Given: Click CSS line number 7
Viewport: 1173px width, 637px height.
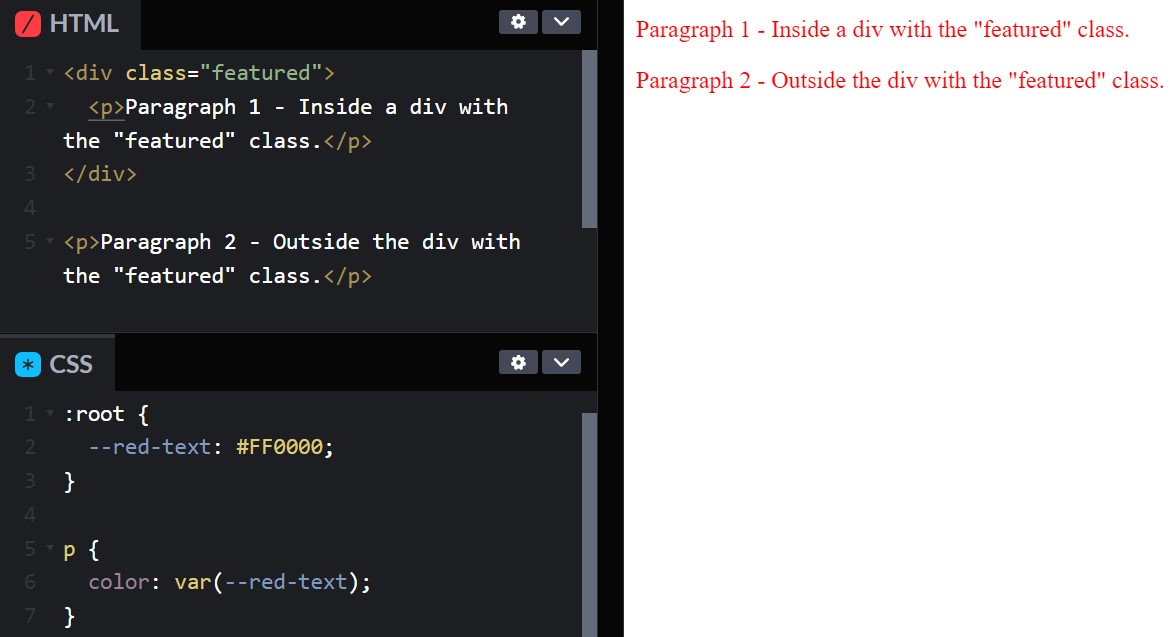Looking at the screenshot, I should 30,616.
